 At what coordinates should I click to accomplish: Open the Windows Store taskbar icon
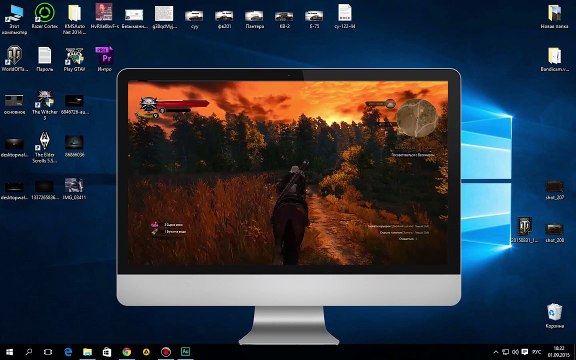(107, 352)
